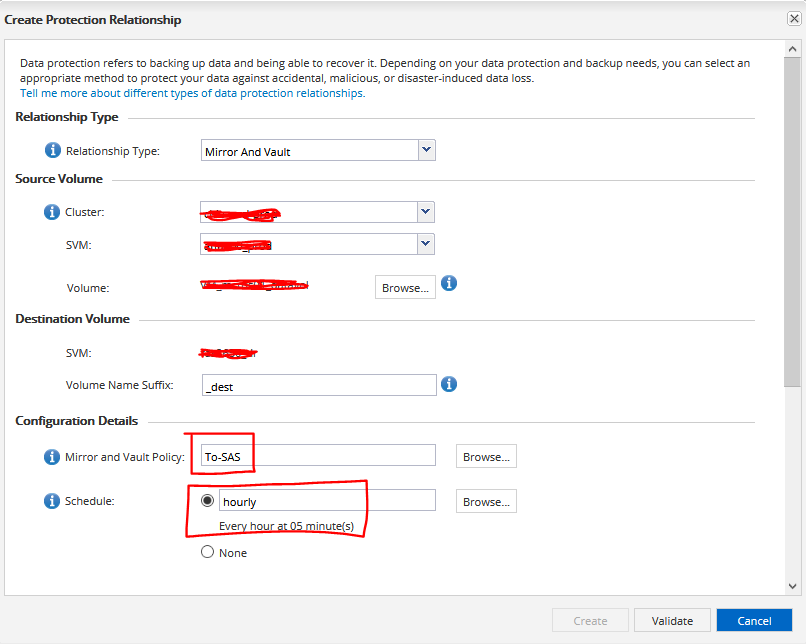
Task: Click info icon next to Cluster label
Action: [x=52, y=212]
